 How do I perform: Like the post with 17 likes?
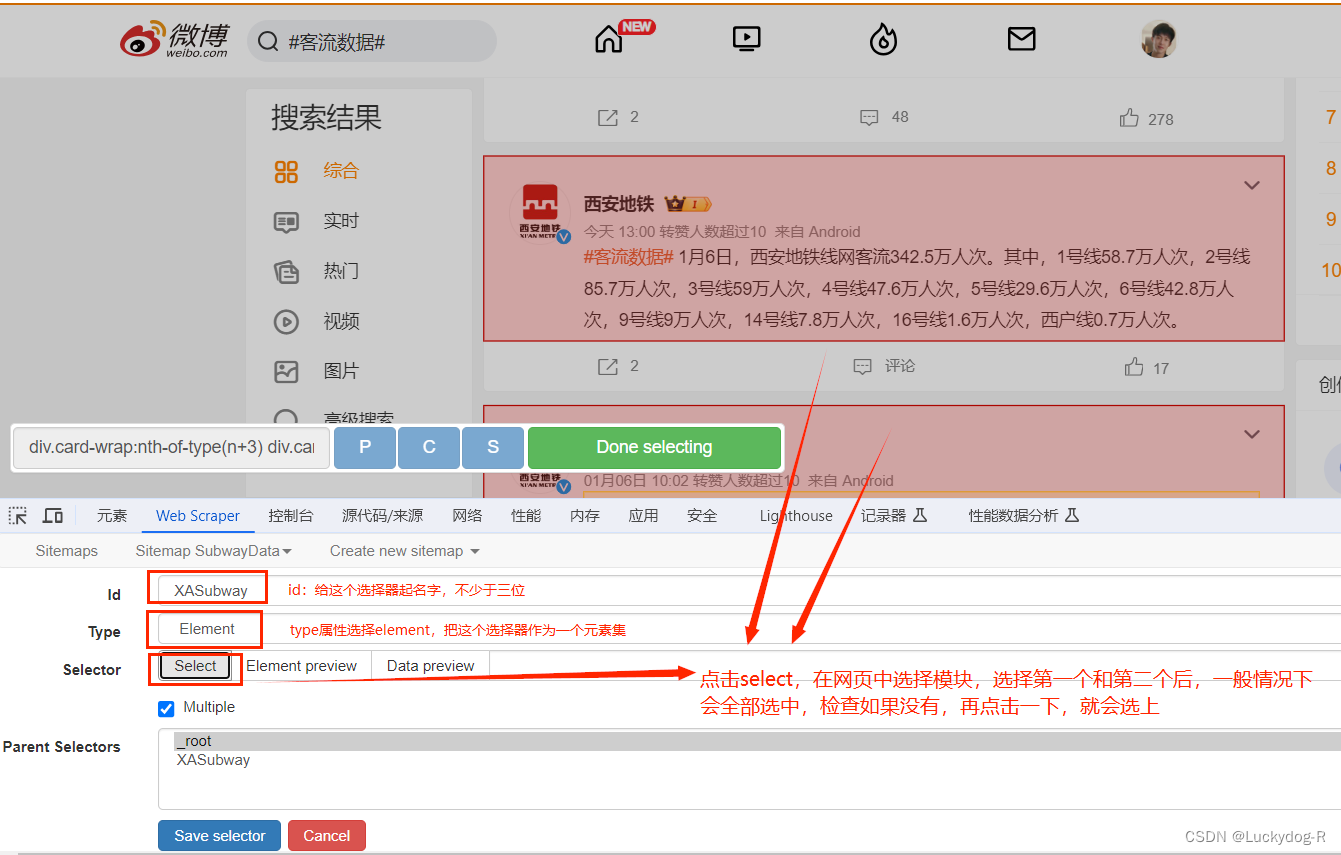[x=1133, y=367]
